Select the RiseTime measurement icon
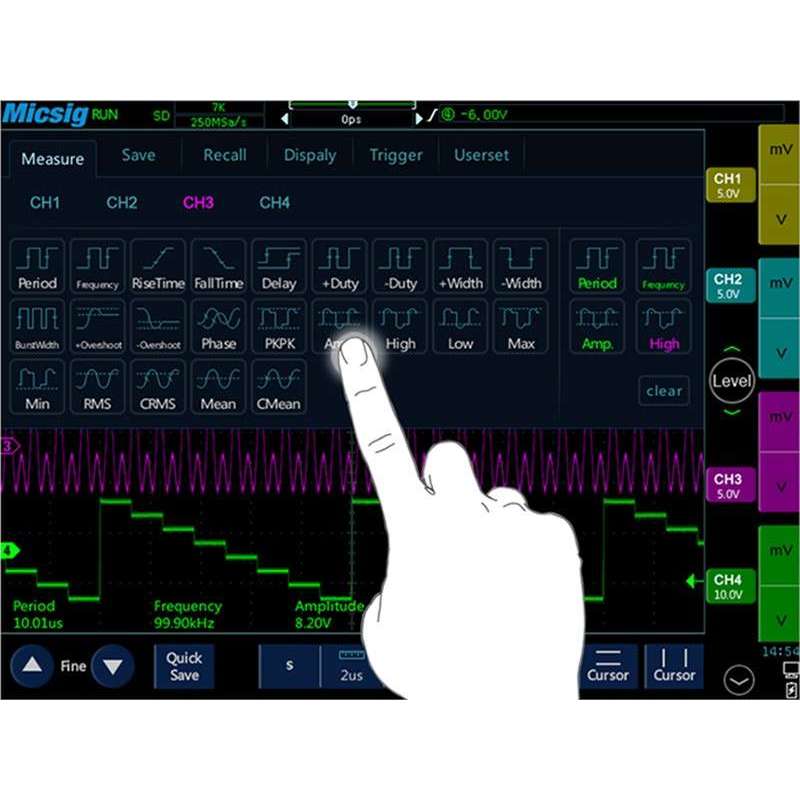The image size is (800, 800). (x=158, y=264)
